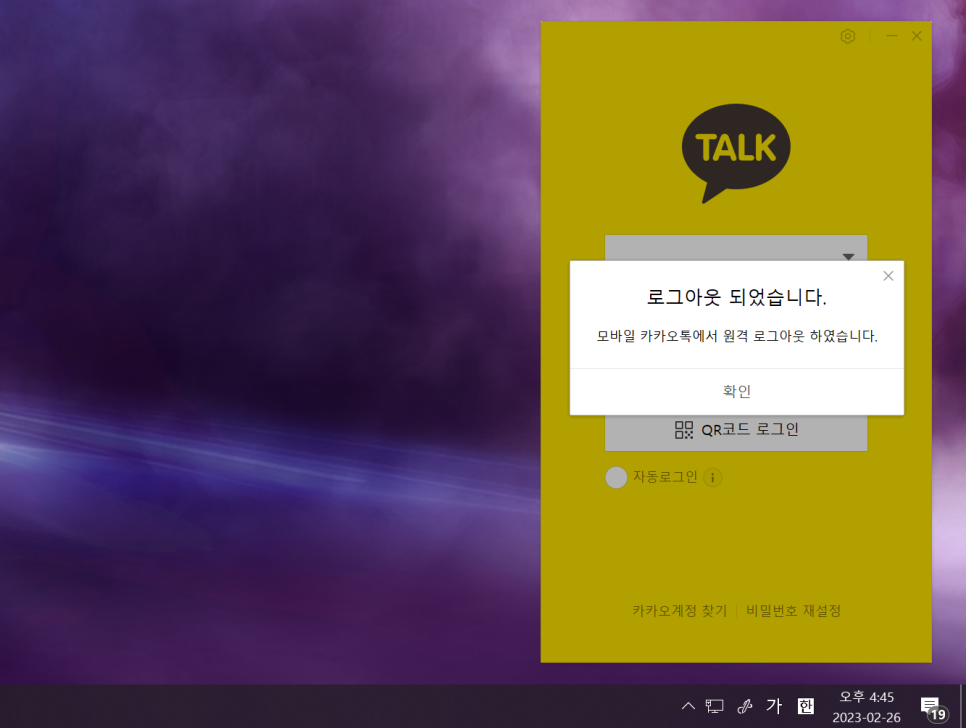Open the taskbar clock and date
Screen dimensions: 966x728
coord(866,706)
